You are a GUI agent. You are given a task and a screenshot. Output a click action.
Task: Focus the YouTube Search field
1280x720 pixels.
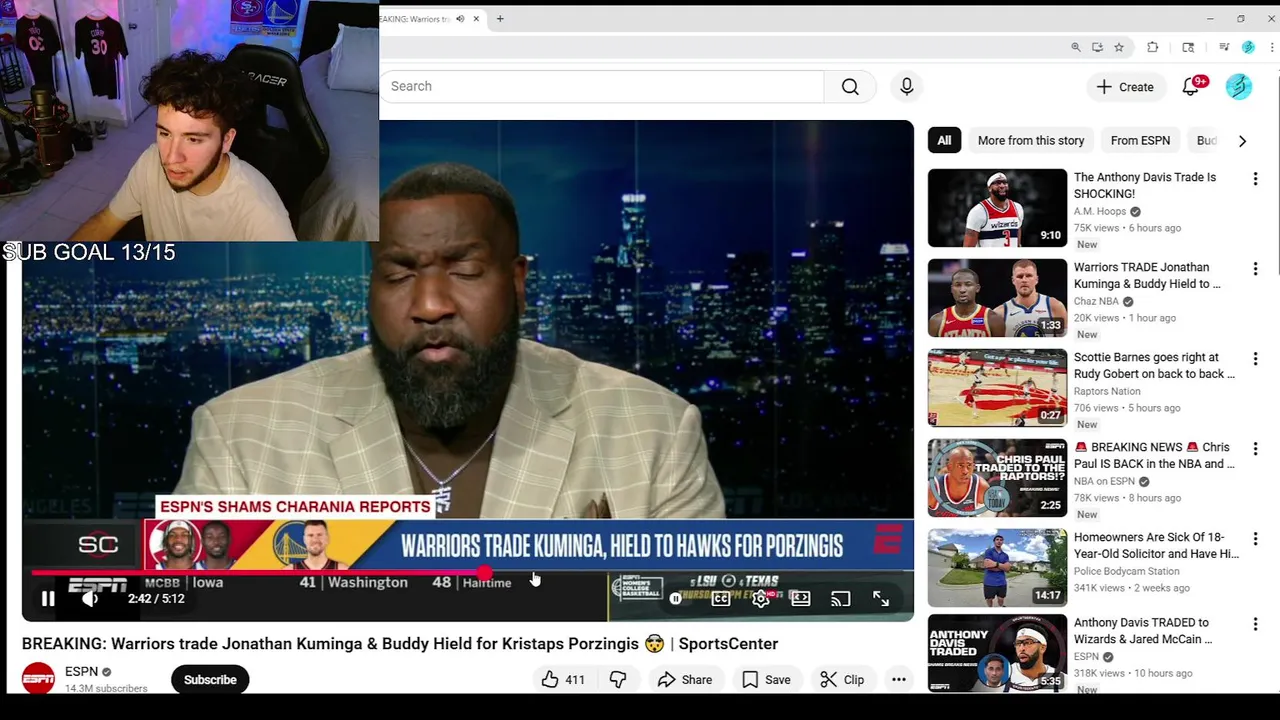601,87
